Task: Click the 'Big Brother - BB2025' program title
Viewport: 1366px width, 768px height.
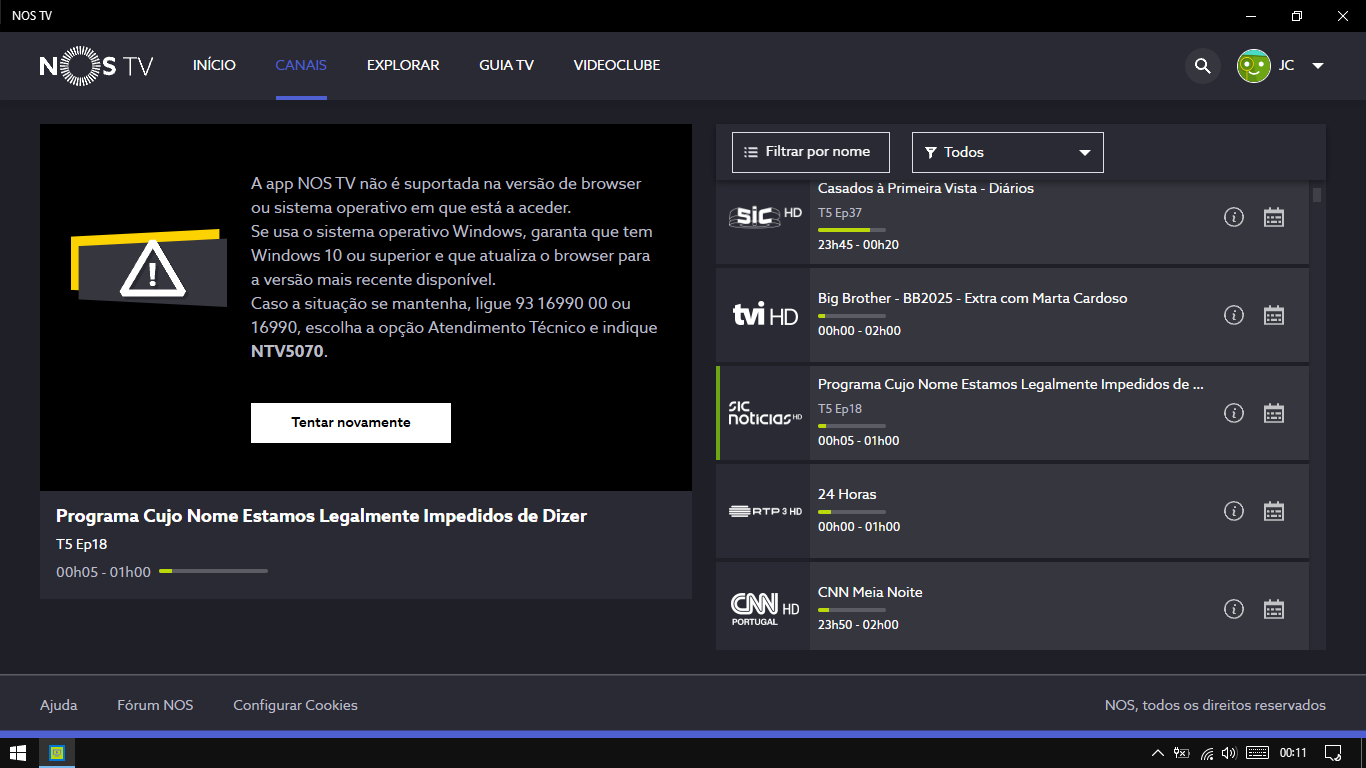Action: coord(972,298)
